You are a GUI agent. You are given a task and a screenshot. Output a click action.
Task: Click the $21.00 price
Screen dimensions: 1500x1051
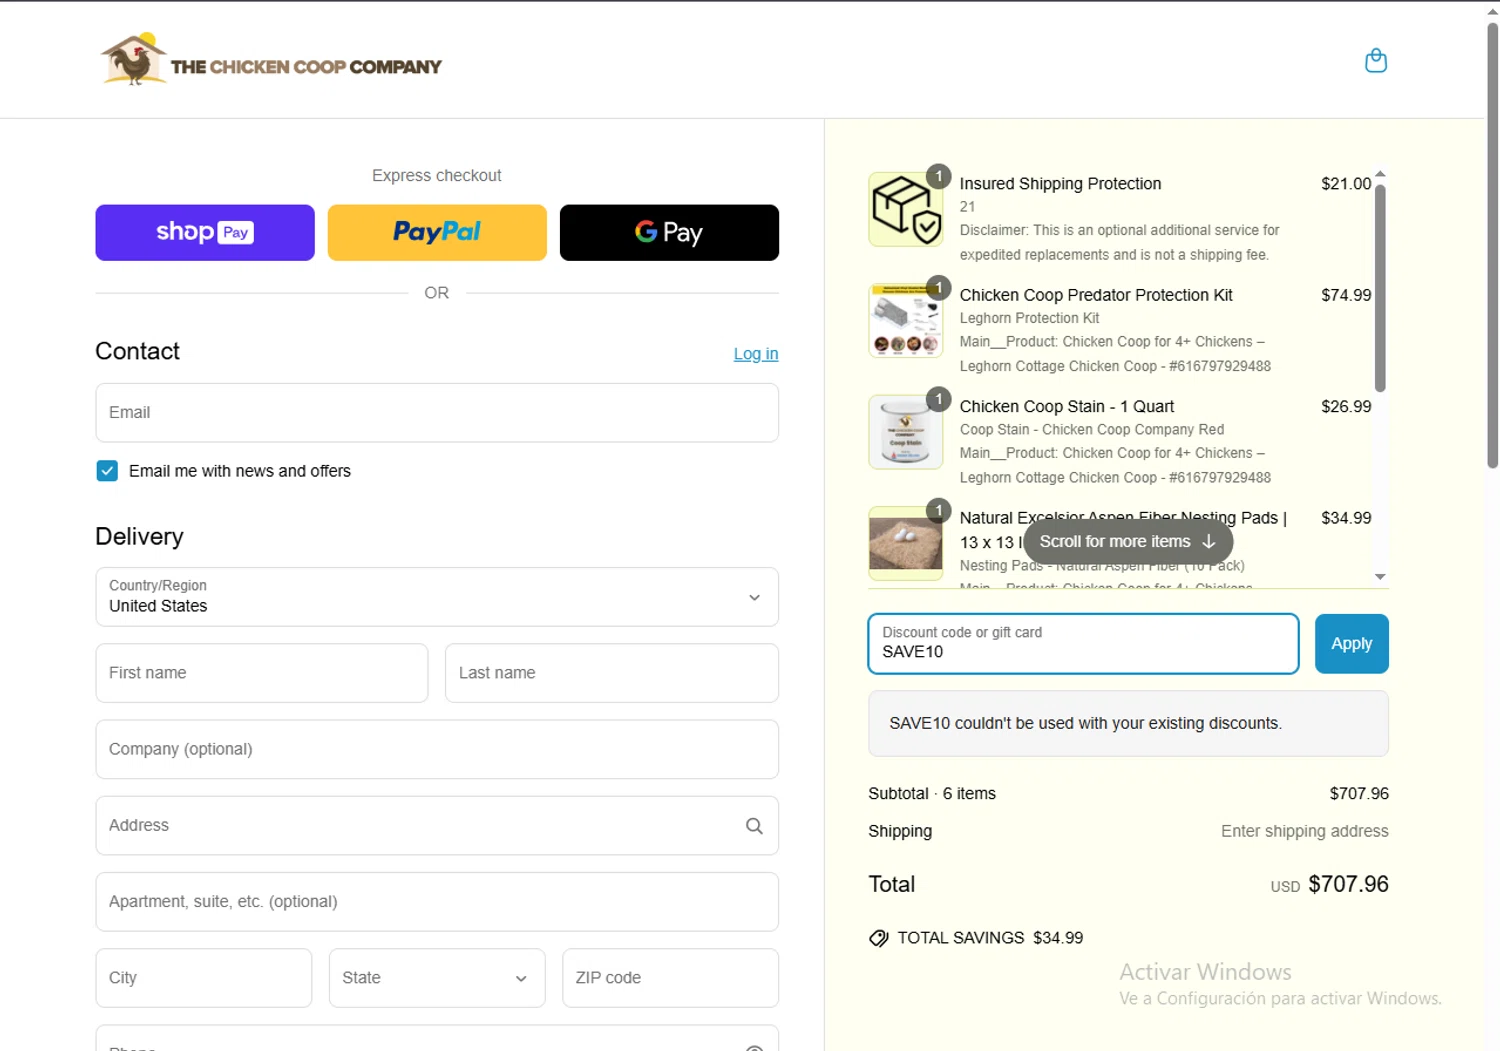pyautogui.click(x=1346, y=184)
